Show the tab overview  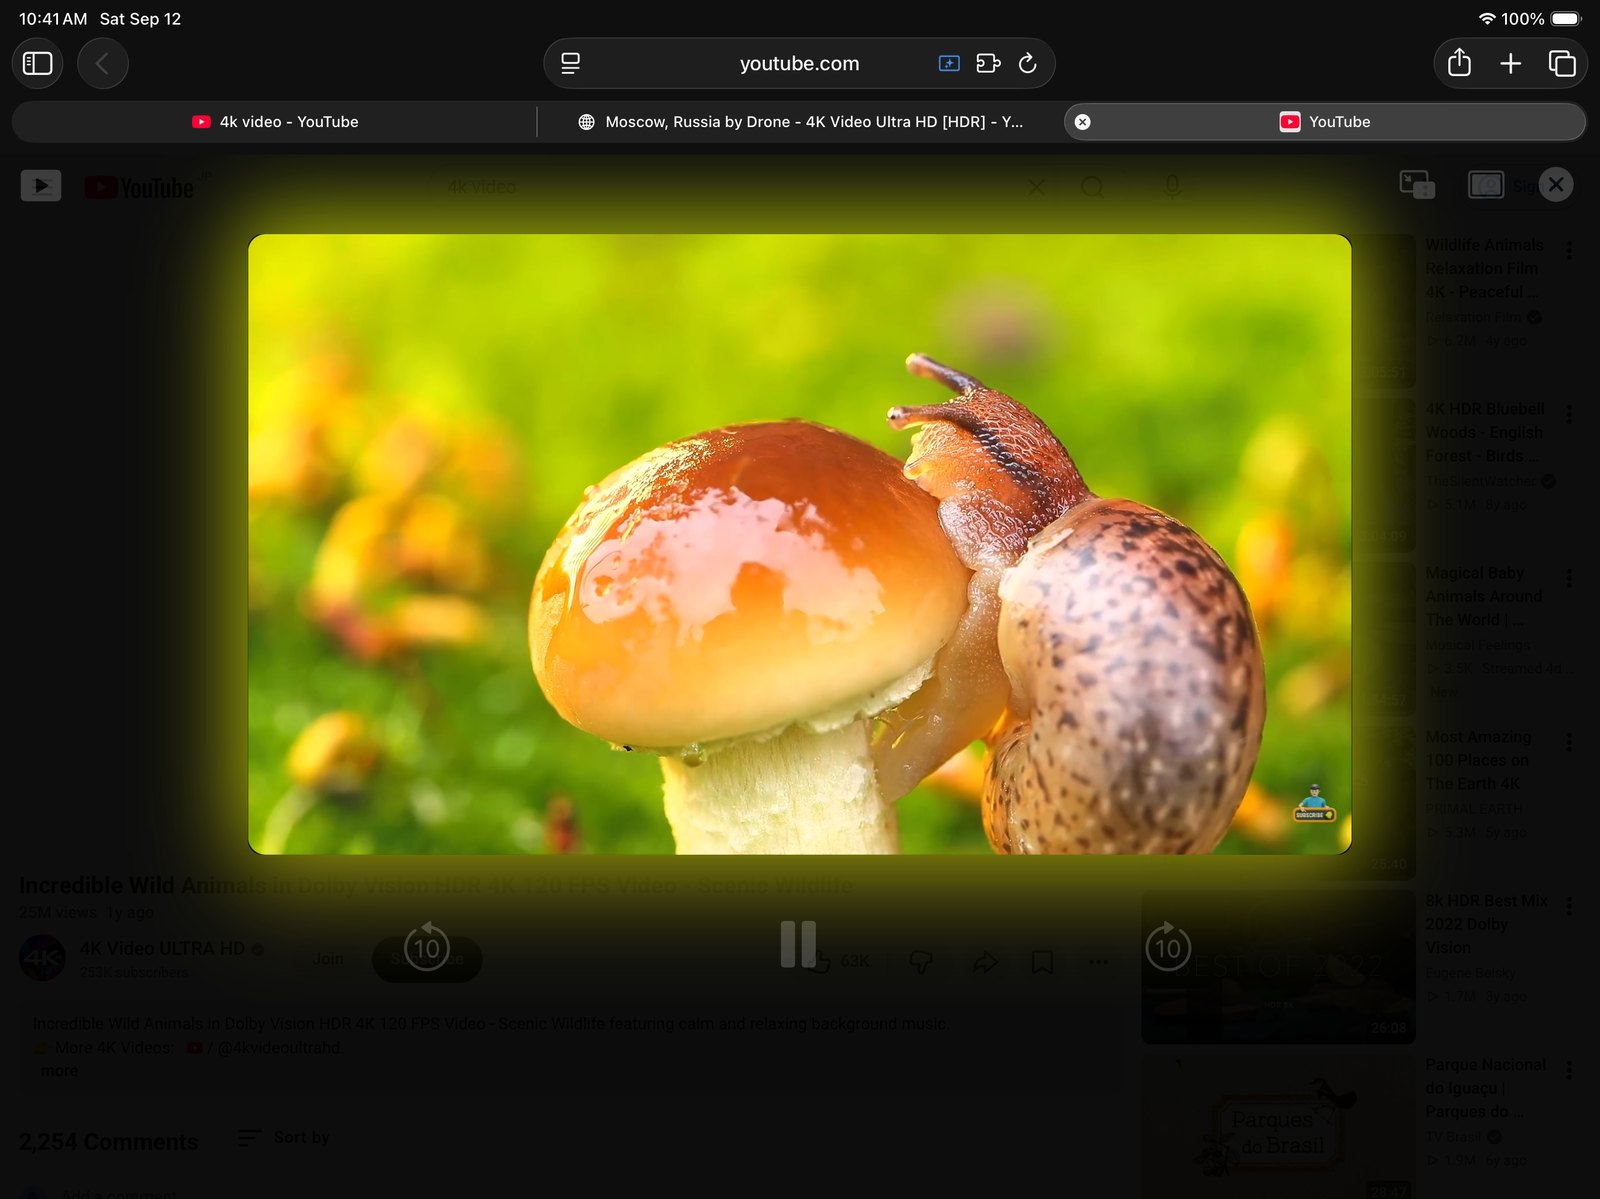point(1562,64)
